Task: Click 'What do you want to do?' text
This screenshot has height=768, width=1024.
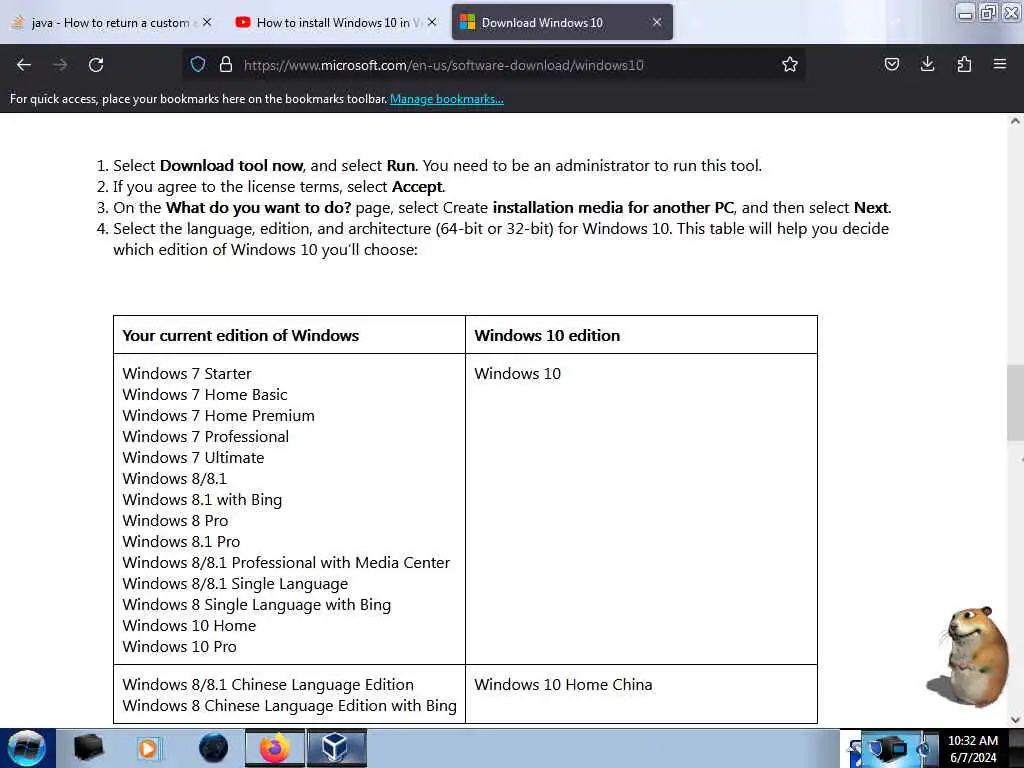Action: click(x=259, y=208)
